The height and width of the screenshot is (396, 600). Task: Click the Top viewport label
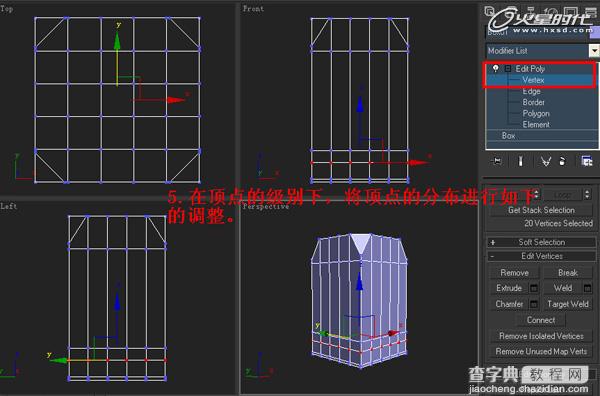pyautogui.click(x=7, y=8)
